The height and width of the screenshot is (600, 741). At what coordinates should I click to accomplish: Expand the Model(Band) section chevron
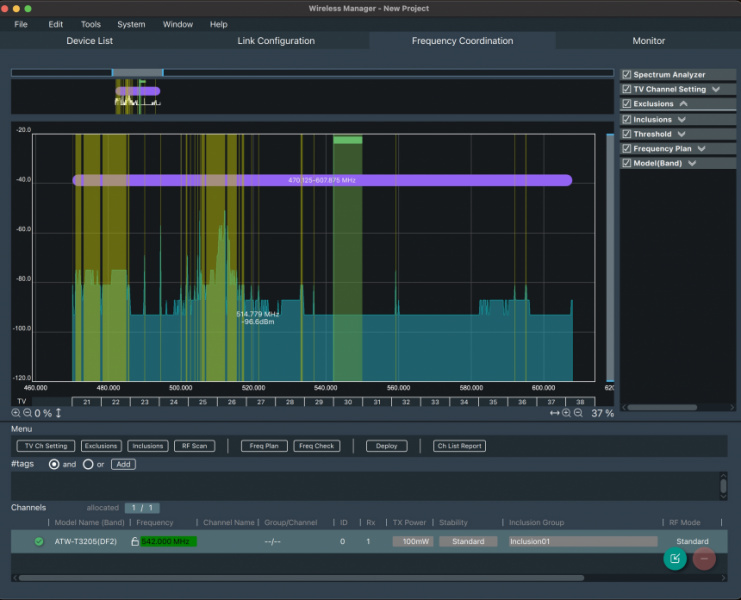pyautogui.click(x=690, y=163)
